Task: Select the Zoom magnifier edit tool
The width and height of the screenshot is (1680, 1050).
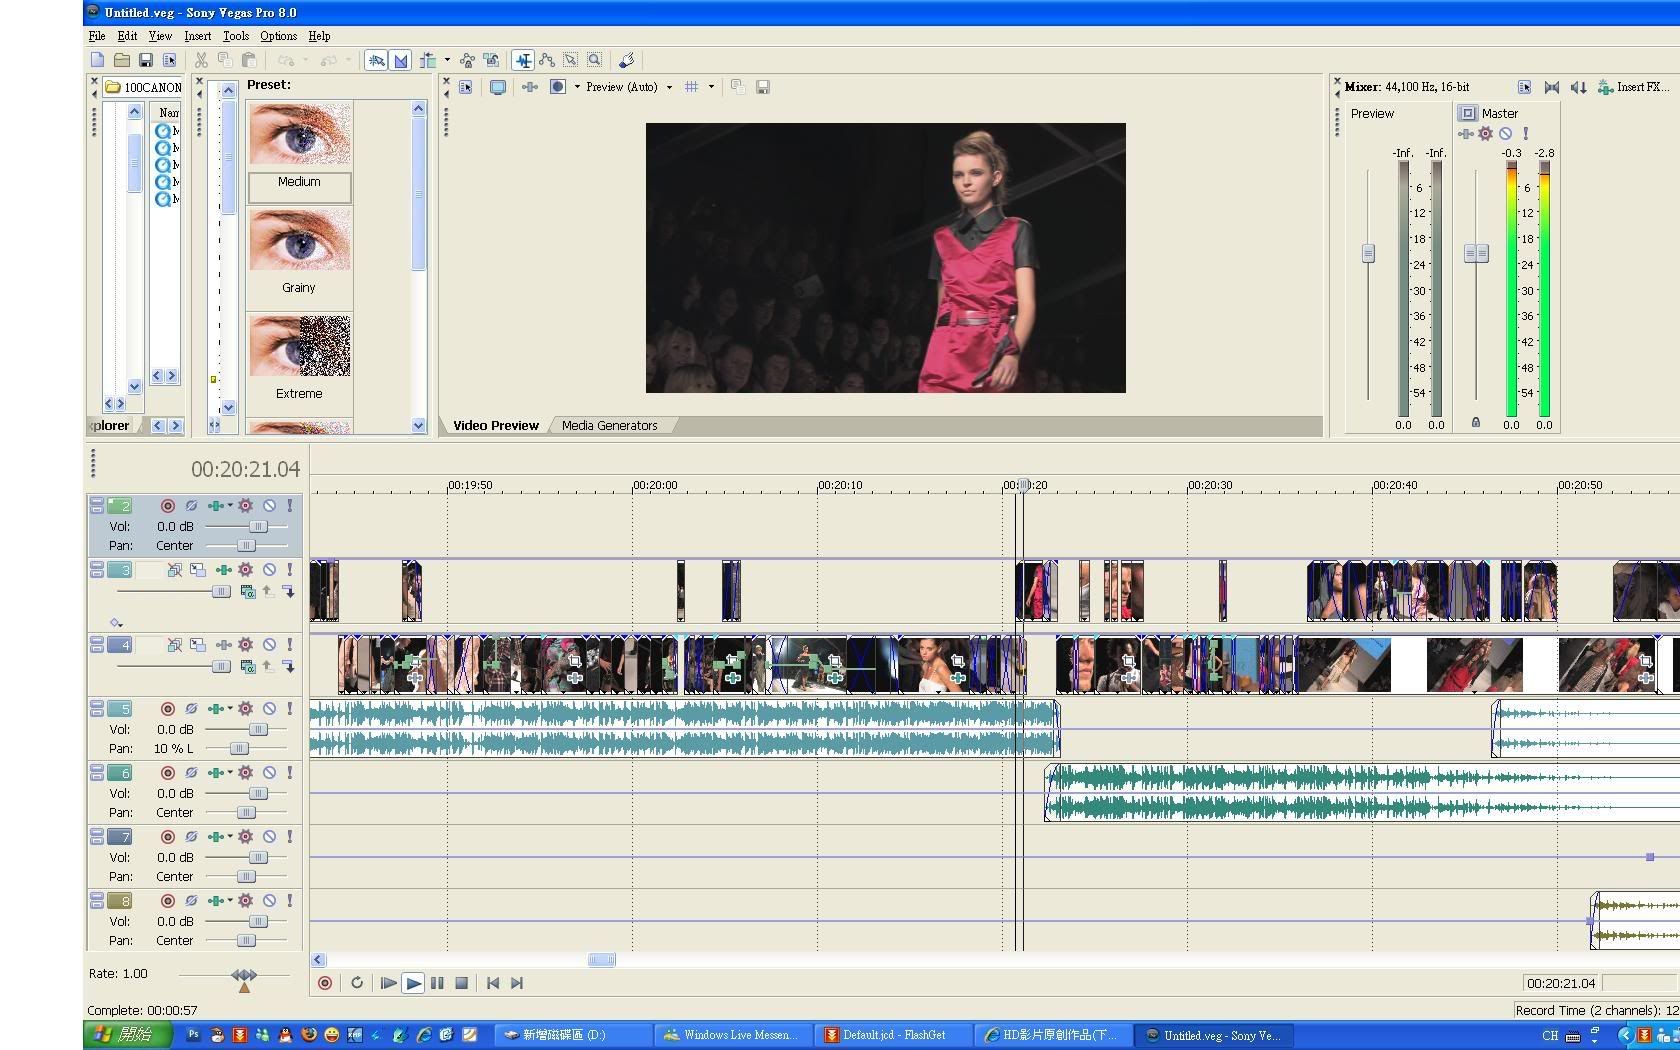Action: pos(595,60)
